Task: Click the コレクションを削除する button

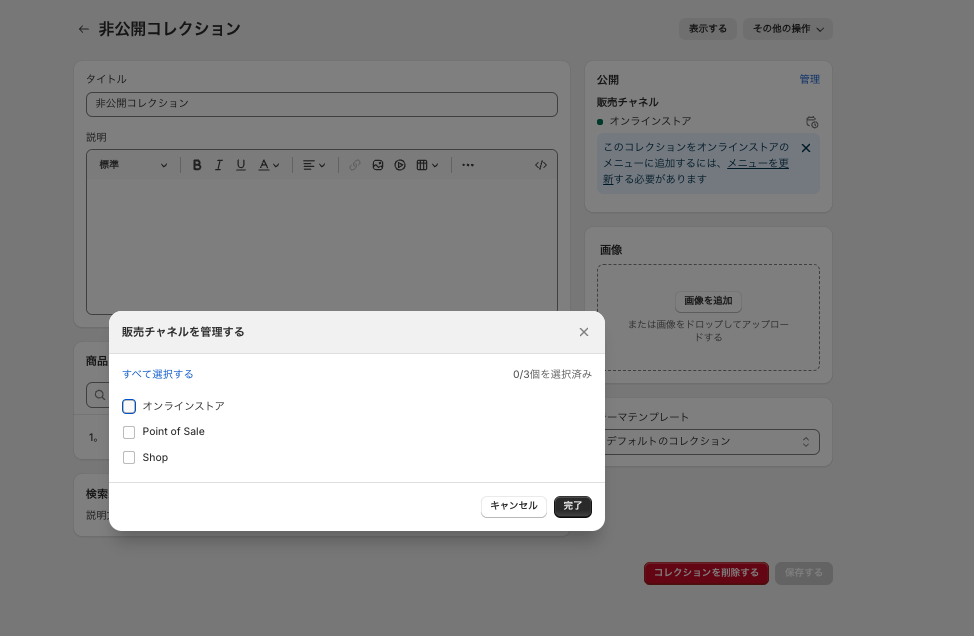Action: tap(706, 573)
